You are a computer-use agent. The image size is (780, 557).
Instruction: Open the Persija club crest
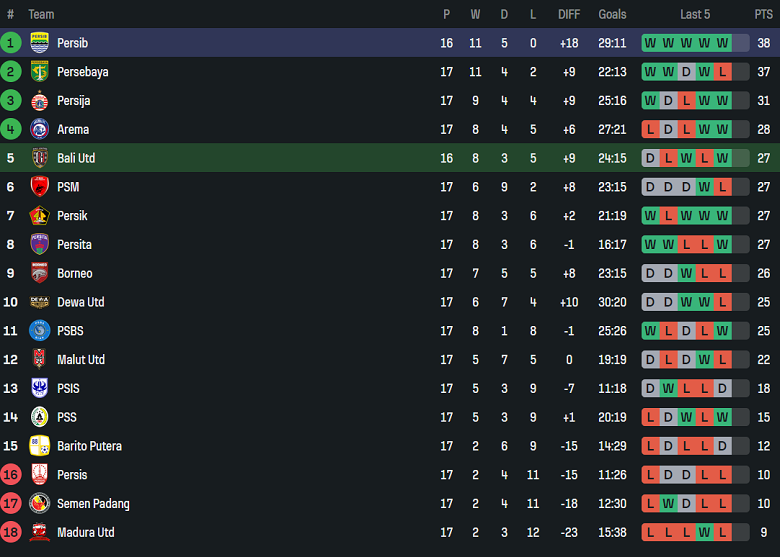[40, 101]
